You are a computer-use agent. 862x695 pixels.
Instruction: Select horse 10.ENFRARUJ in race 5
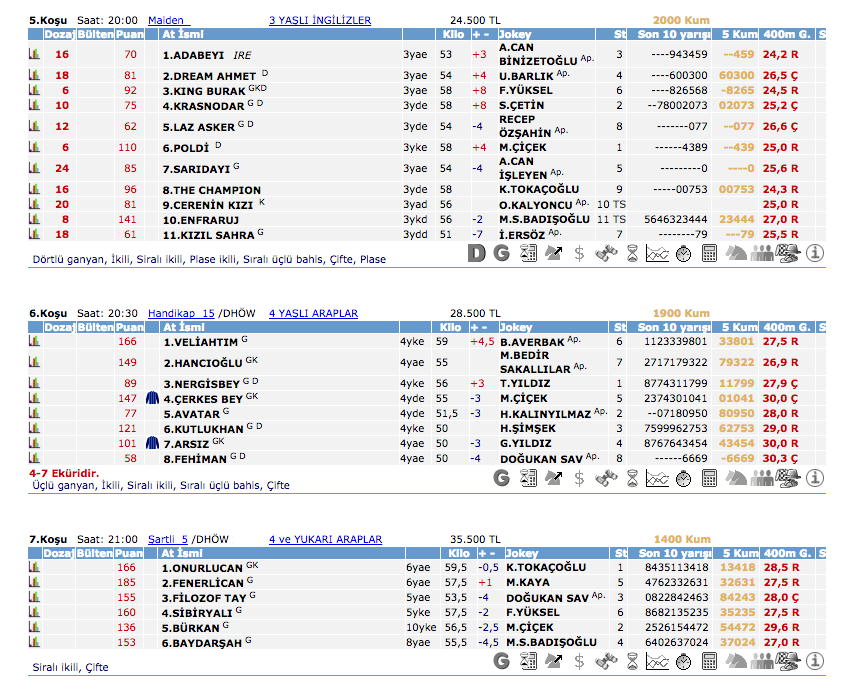(205, 219)
